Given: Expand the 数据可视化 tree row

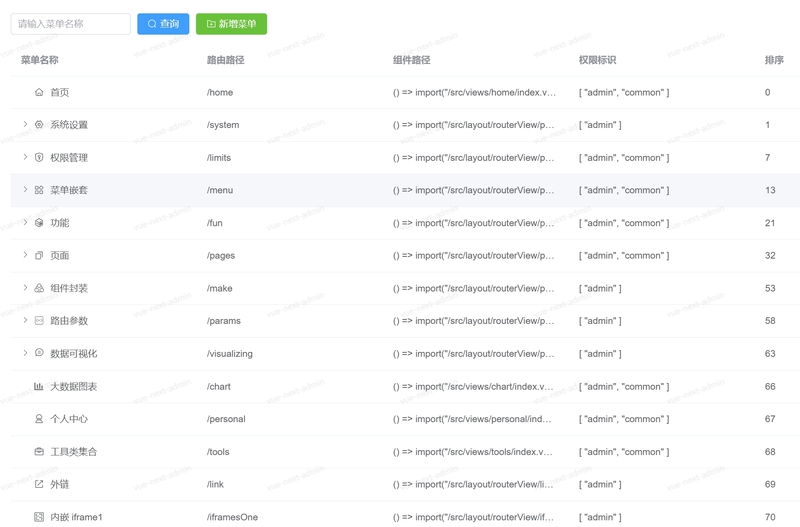Looking at the screenshot, I should [25, 353].
